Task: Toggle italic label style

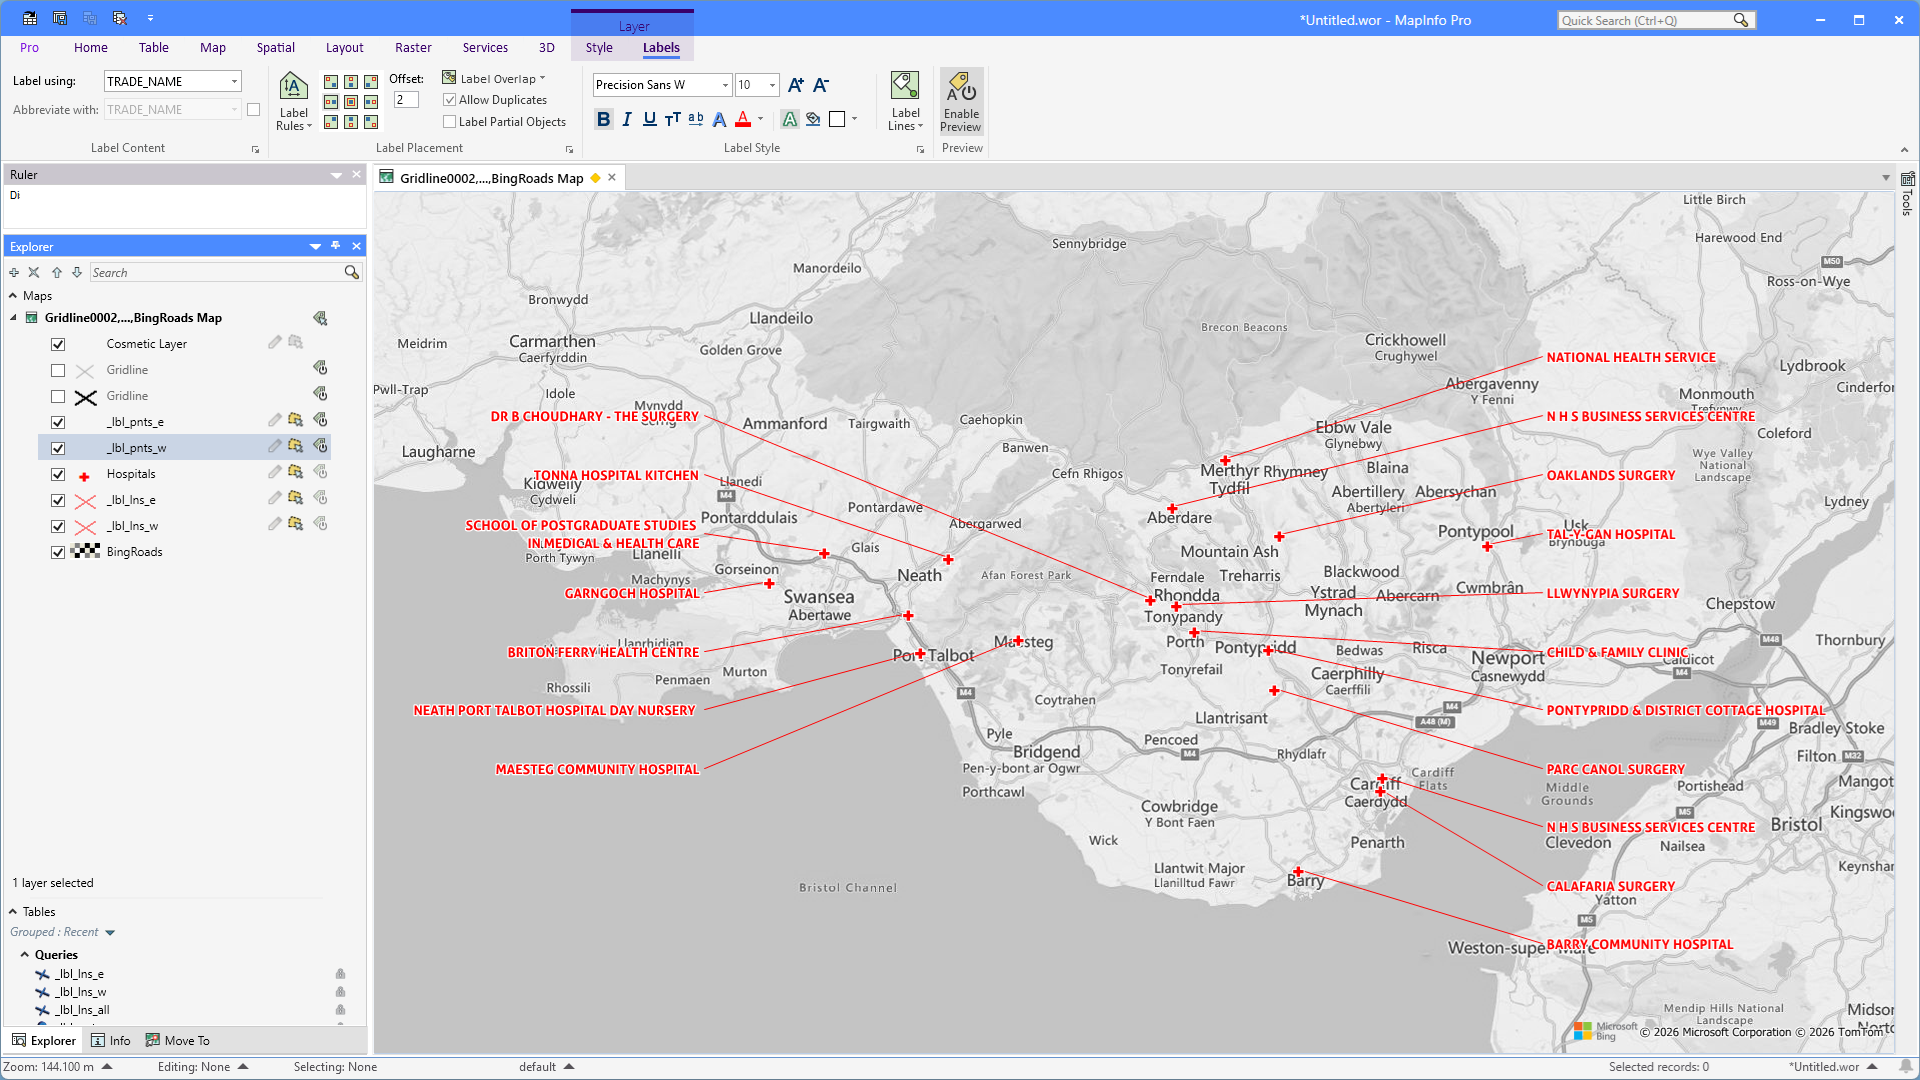Action: 627,120
